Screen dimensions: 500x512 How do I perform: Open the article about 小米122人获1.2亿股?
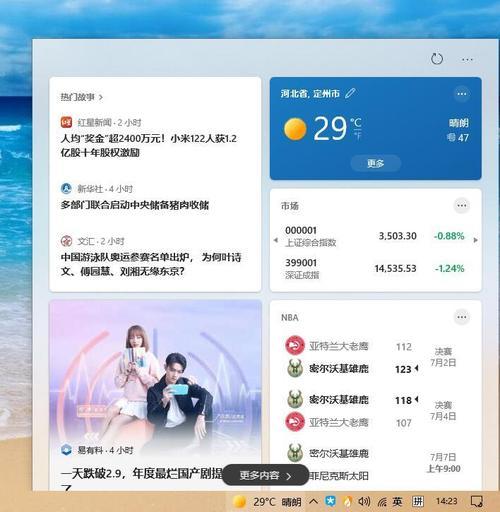point(149,145)
